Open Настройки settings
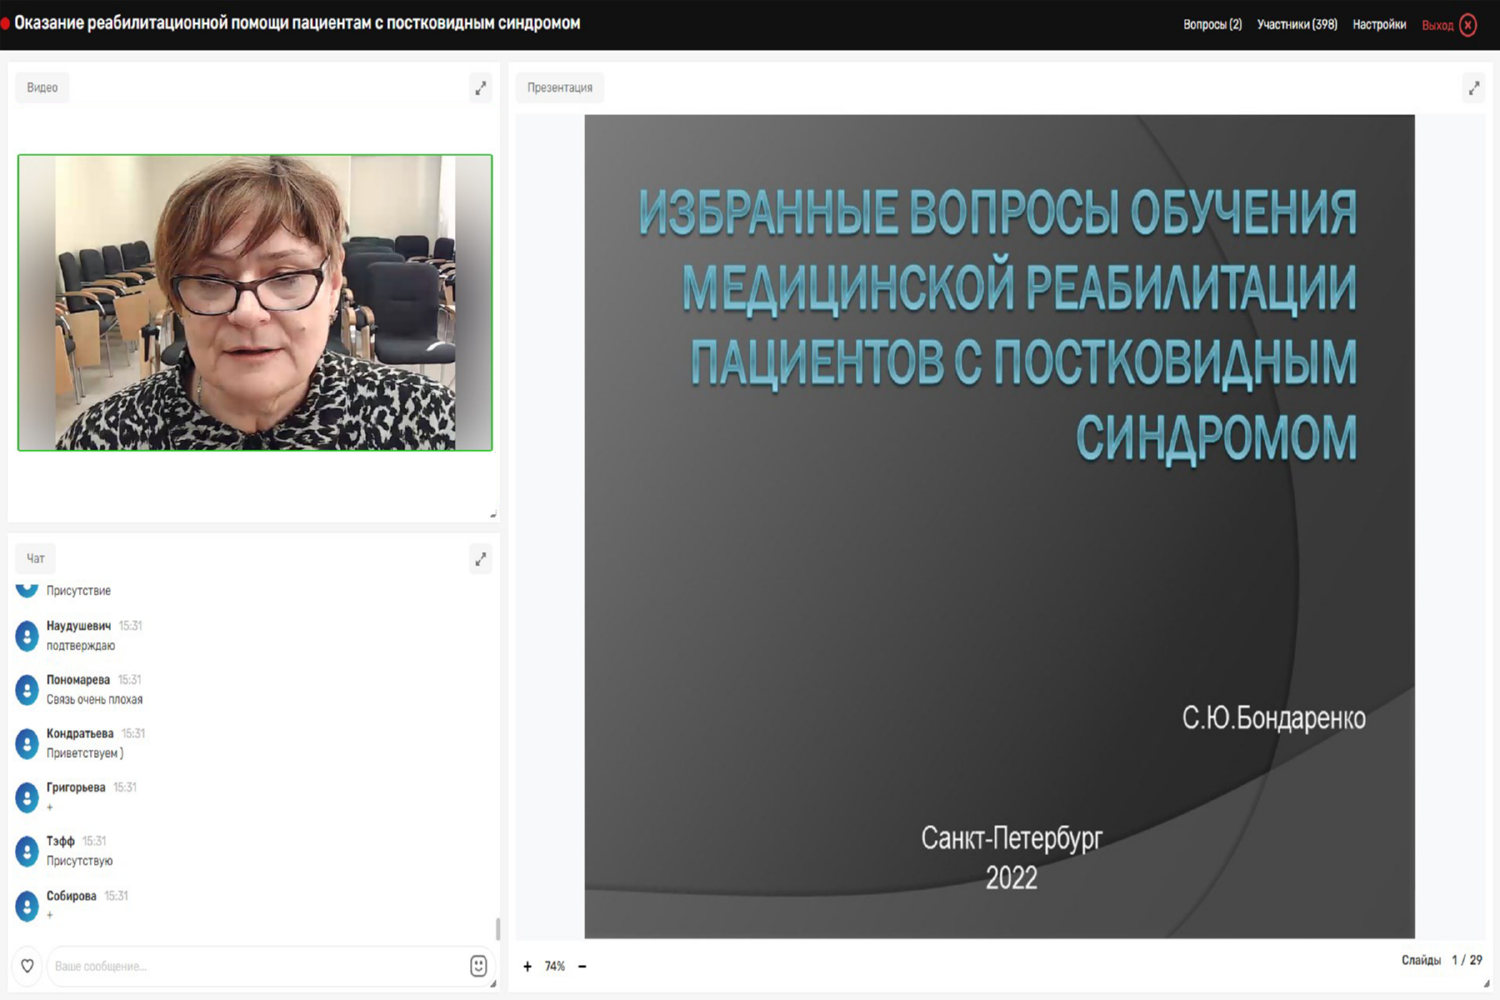The height and width of the screenshot is (1000, 1500). (1379, 25)
